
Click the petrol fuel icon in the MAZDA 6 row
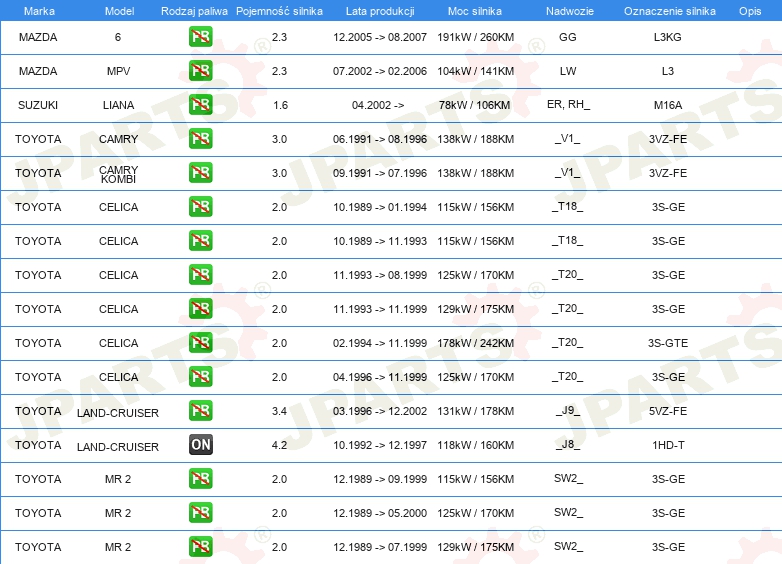200,37
